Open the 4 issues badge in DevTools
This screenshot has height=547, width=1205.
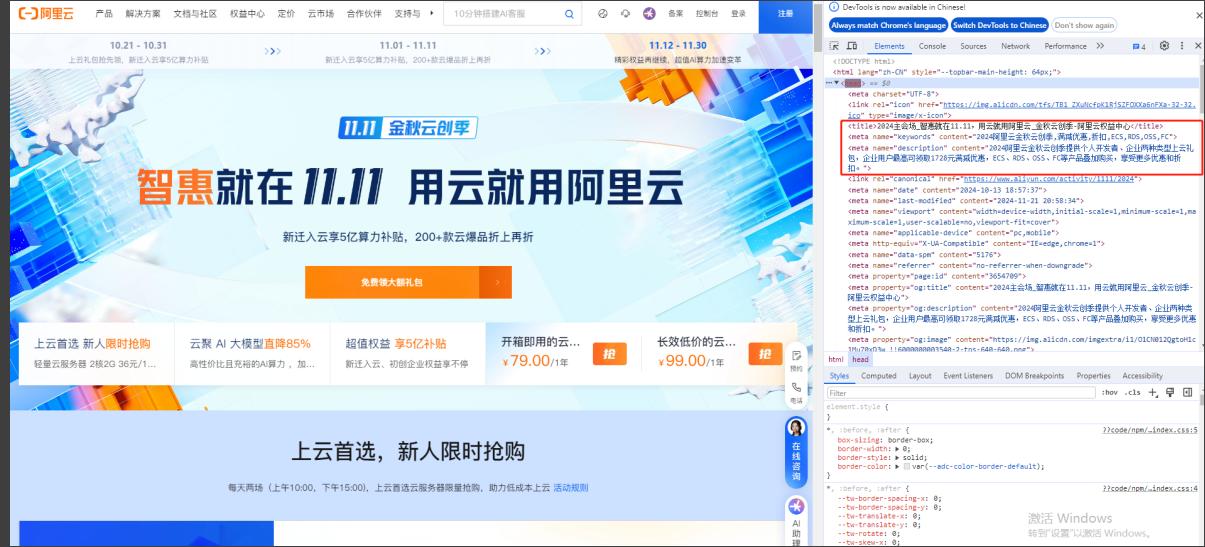[1139, 46]
